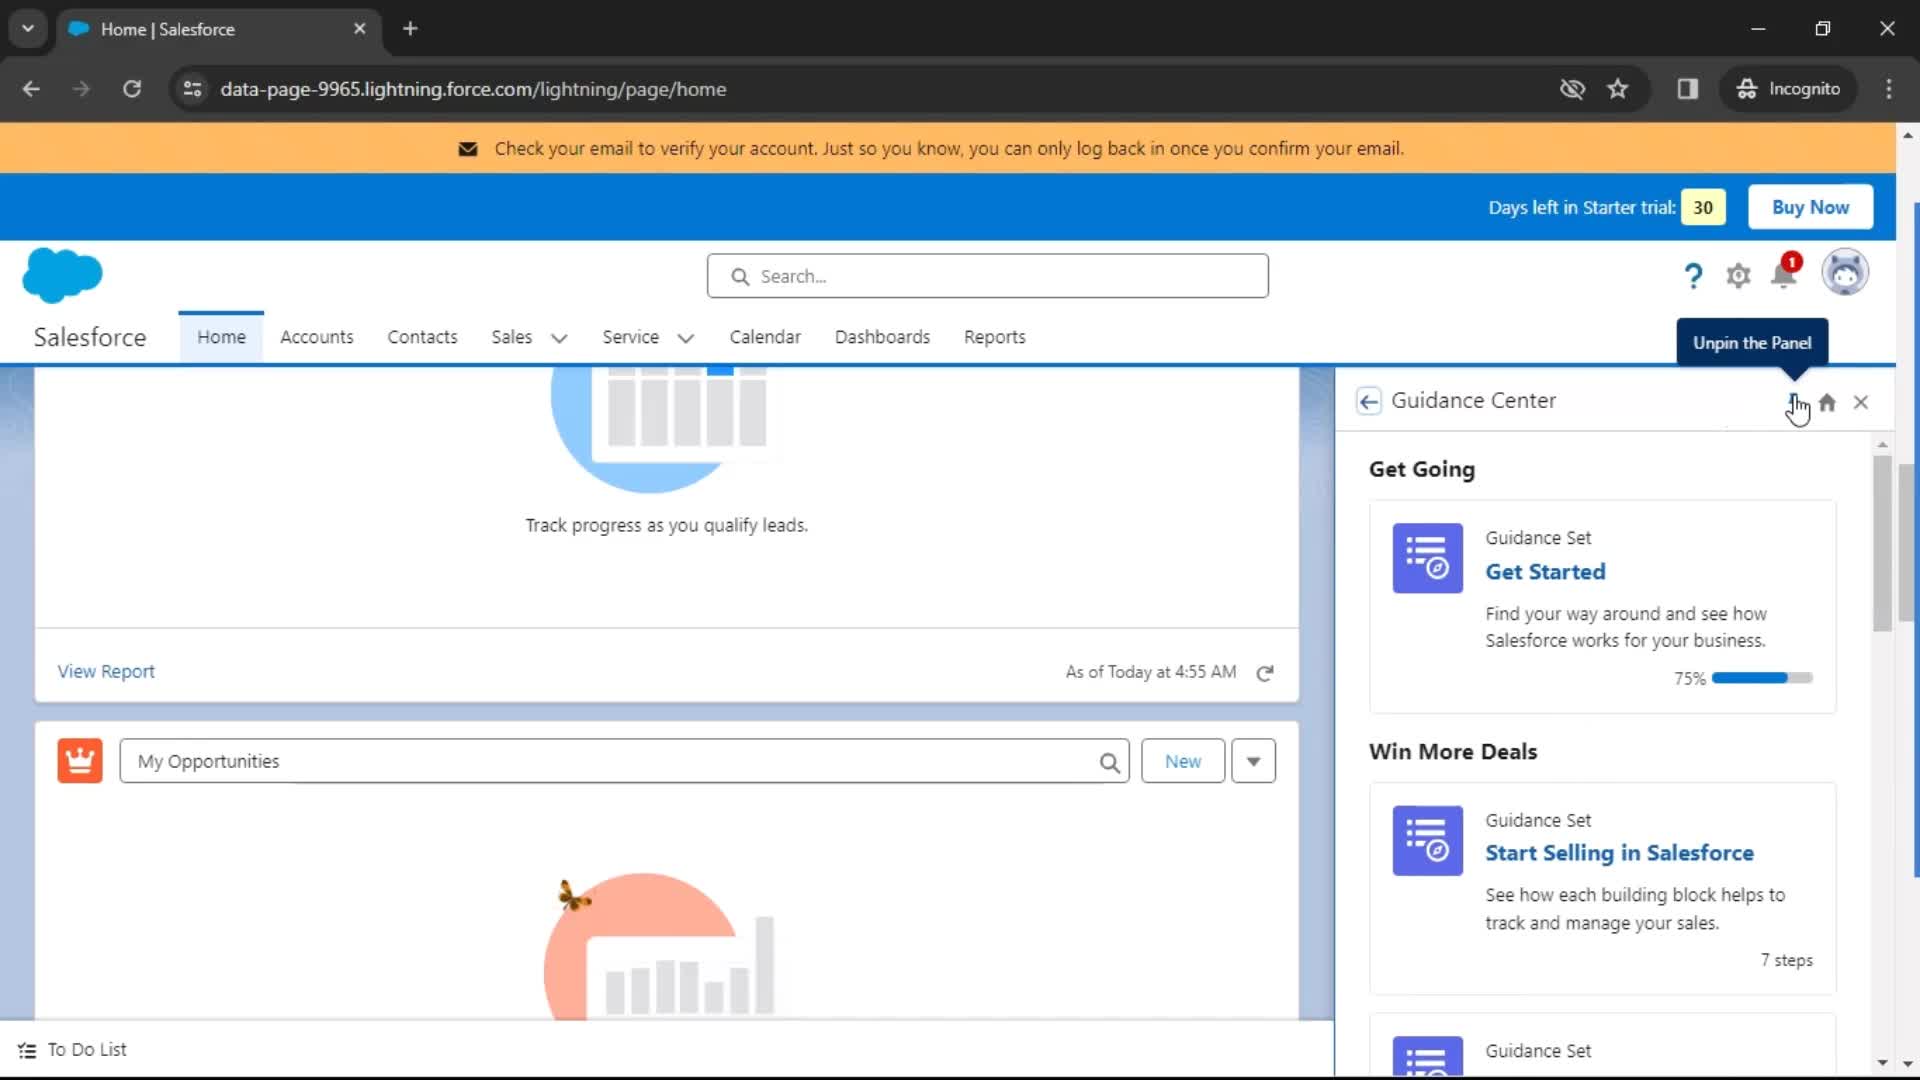Image resolution: width=1920 pixels, height=1080 pixels.
Task: Click the Guidance Center back arrow
Action: [1369, 401]
